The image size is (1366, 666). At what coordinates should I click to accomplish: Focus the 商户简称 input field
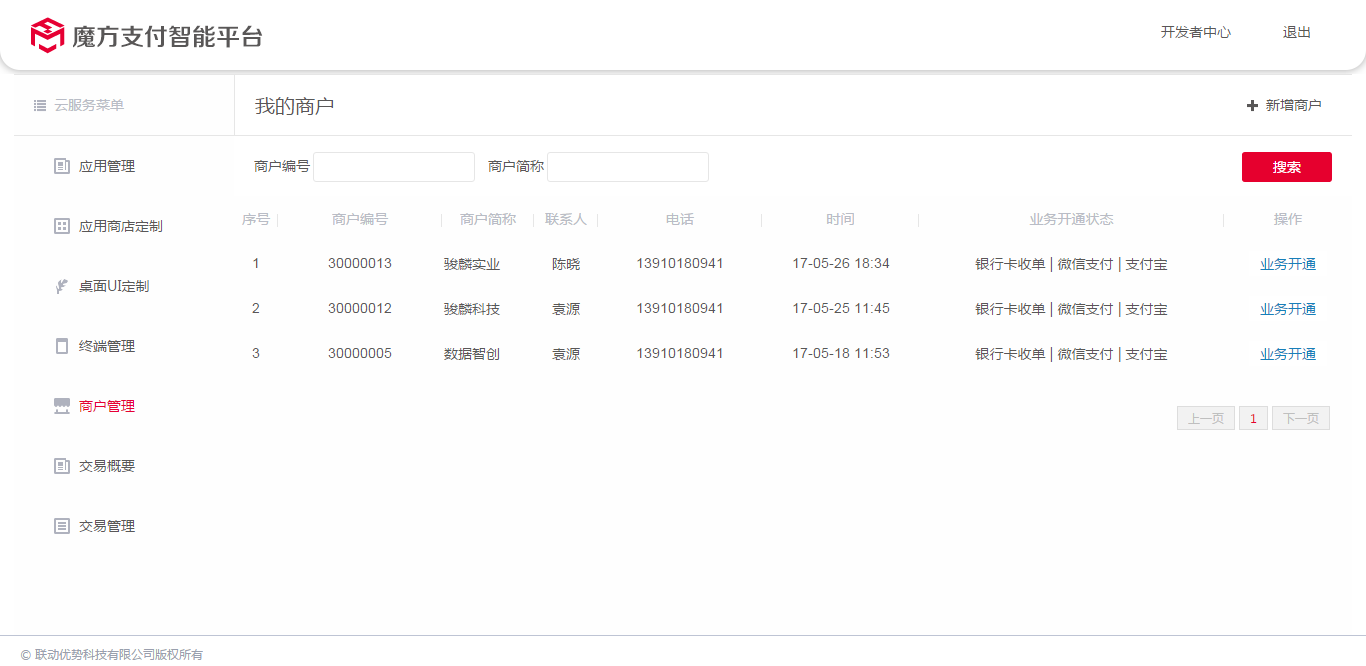(x=628, y=167)
